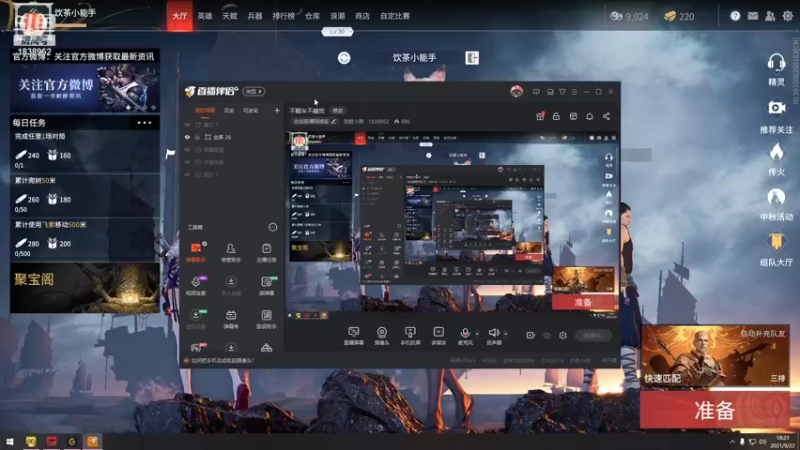Image resolution: width=800 pixels, height=450 pixels.
Task: Expand microphone options arrow
Action: (x=477, y=334)
